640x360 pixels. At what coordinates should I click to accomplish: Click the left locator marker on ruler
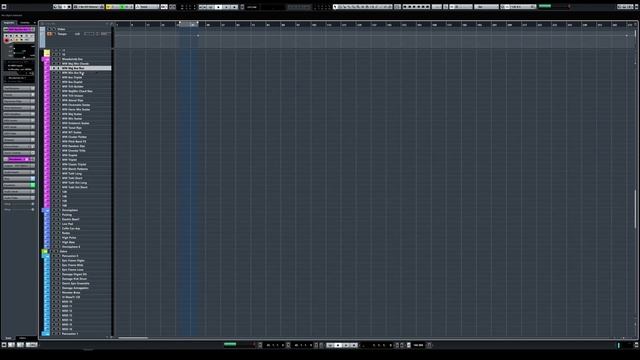pyautogui.click(x=180, y=22)
